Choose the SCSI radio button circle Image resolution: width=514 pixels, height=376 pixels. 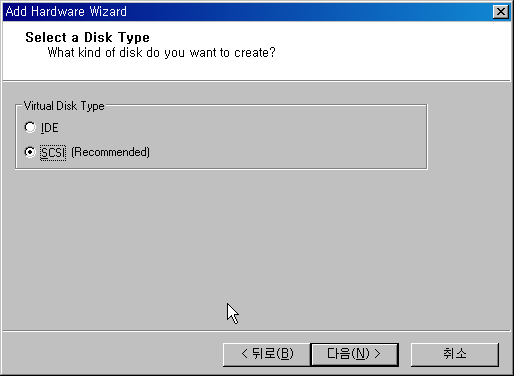pos(30,152)
